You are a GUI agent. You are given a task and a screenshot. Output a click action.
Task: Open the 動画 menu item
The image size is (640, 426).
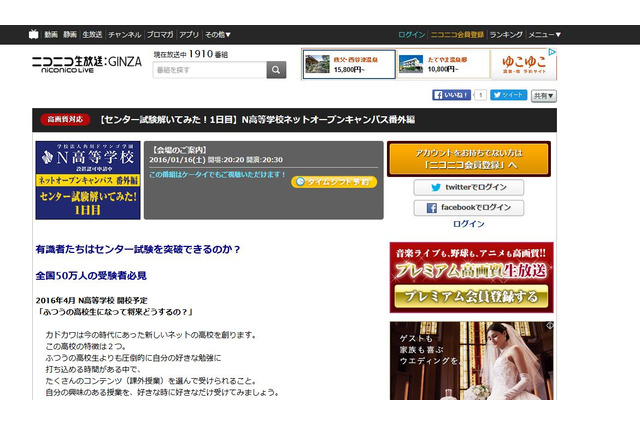tap(51, 35)
